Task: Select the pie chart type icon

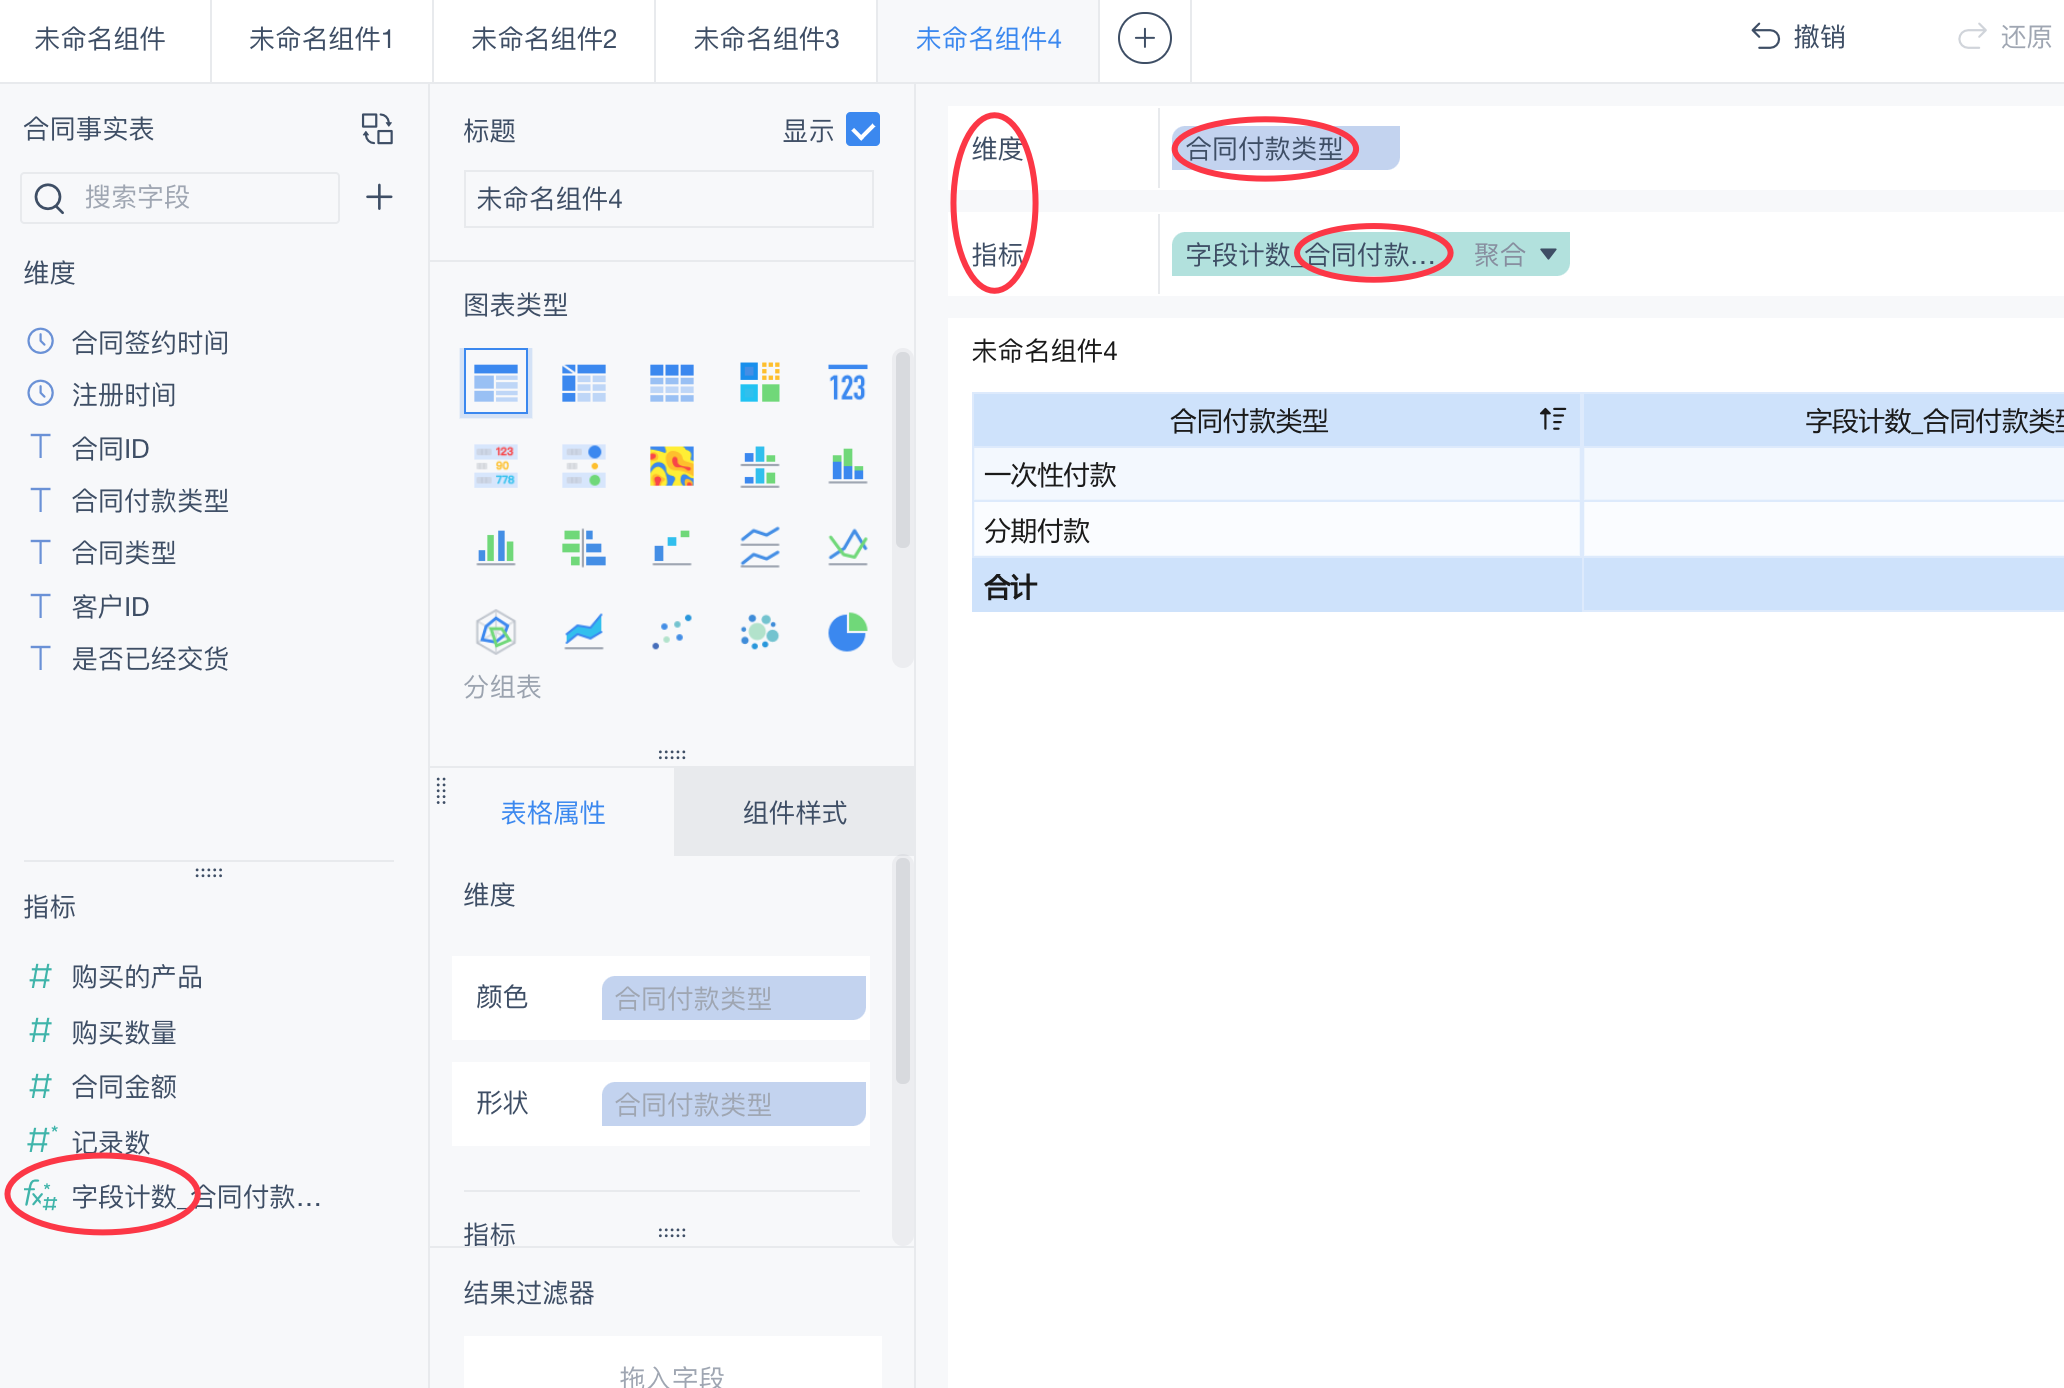Action: [x=847, y=632]
